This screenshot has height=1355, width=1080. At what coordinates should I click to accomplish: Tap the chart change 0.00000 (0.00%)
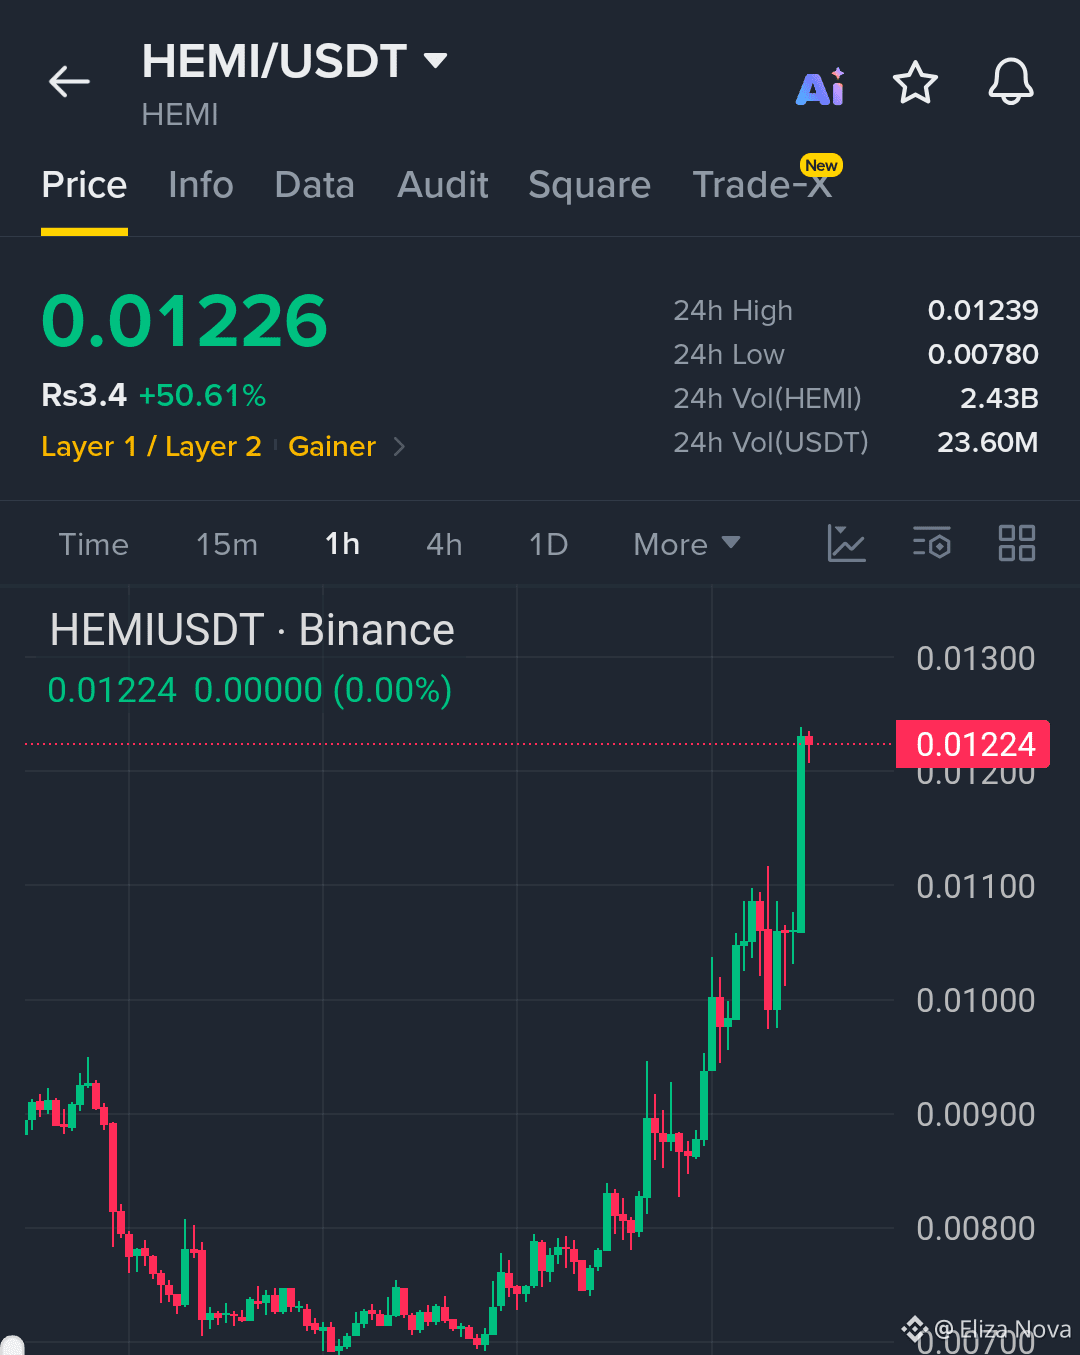coord(323,690)
